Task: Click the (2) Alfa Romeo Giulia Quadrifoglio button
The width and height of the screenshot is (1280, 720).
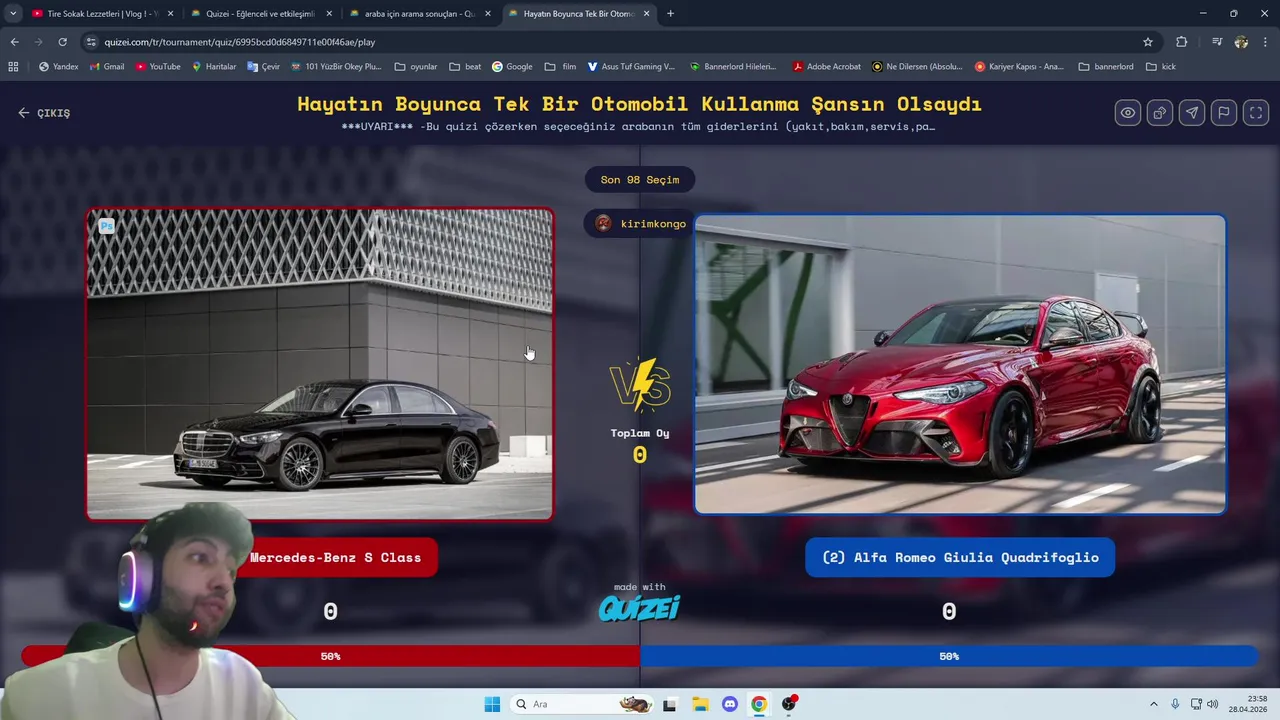Action: [x=960, y=557]
